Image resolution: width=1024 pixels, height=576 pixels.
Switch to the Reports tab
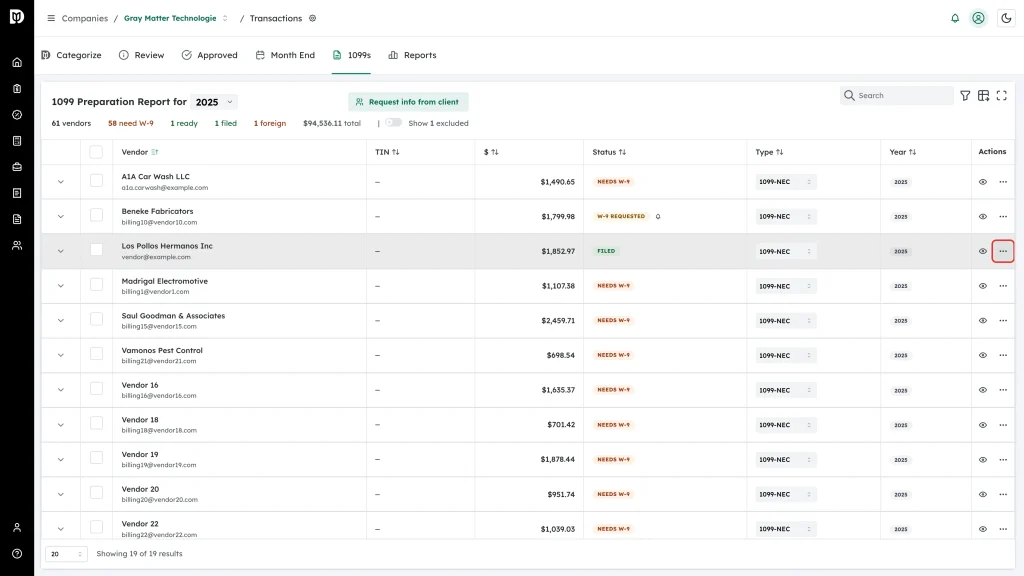(412, 56)
